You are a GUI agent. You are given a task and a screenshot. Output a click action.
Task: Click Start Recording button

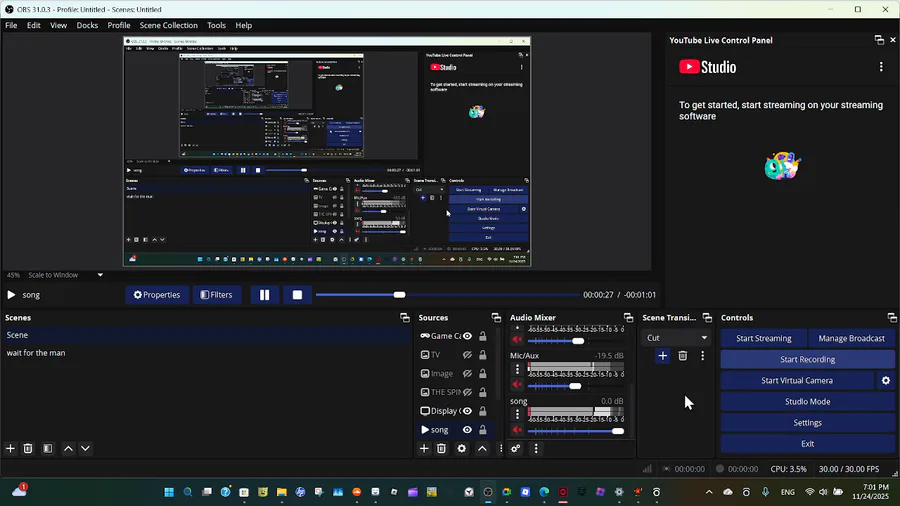coord(808,360)
